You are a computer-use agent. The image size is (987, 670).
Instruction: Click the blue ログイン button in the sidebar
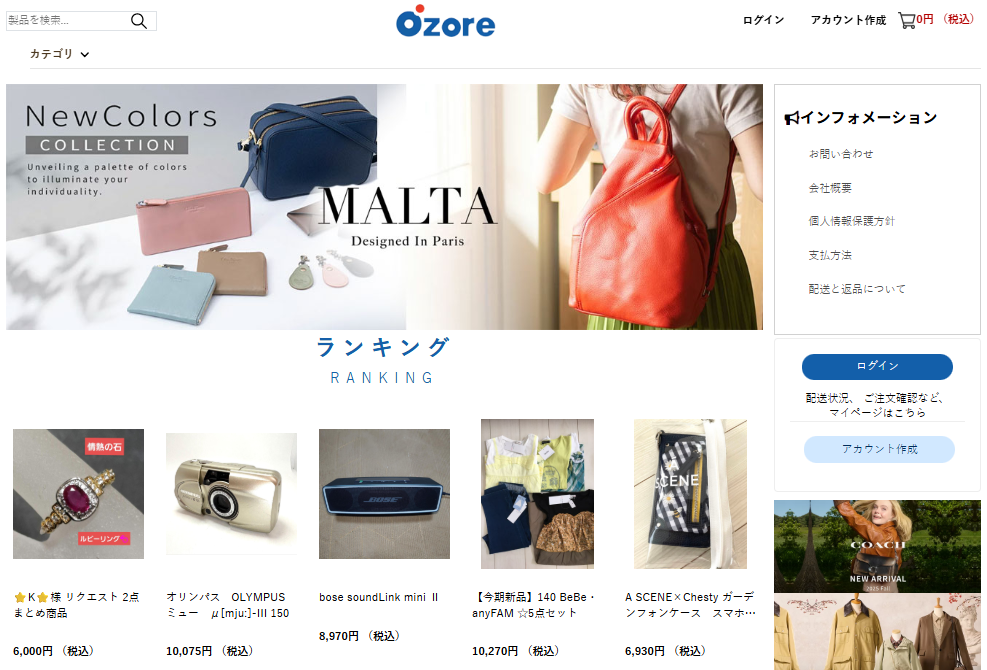[x=877, y=366]
